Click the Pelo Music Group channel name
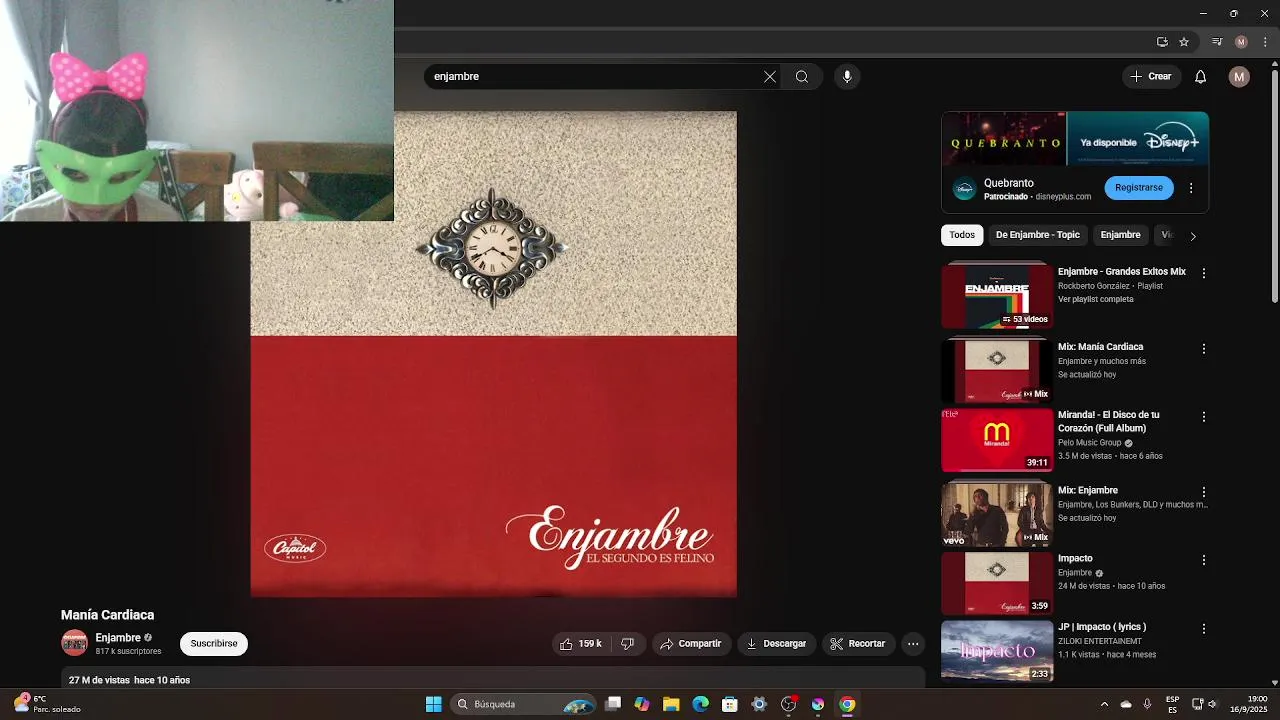This screenshot has height=720, width=1280. click(x=1089, y=443)
